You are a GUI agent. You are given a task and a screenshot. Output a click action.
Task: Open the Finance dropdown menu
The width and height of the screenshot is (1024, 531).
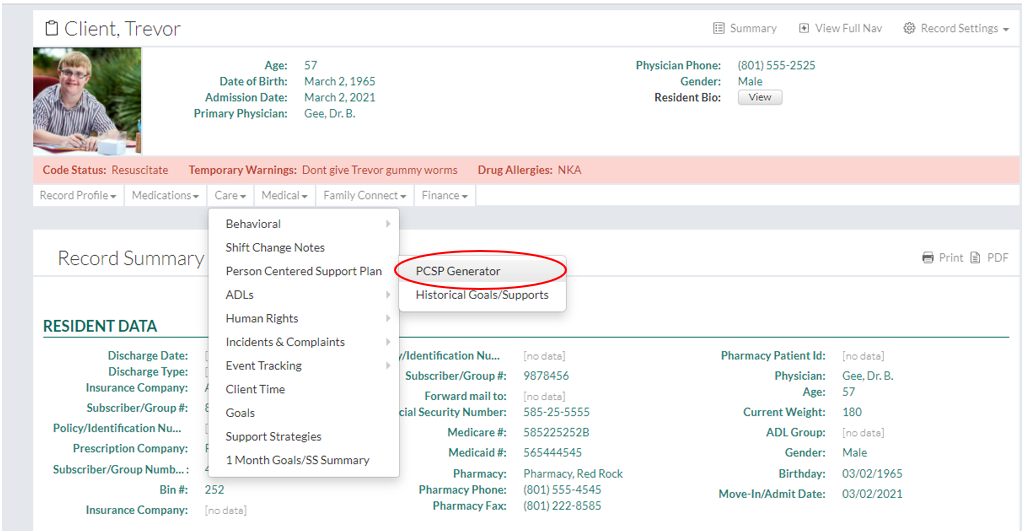[444, 196]
